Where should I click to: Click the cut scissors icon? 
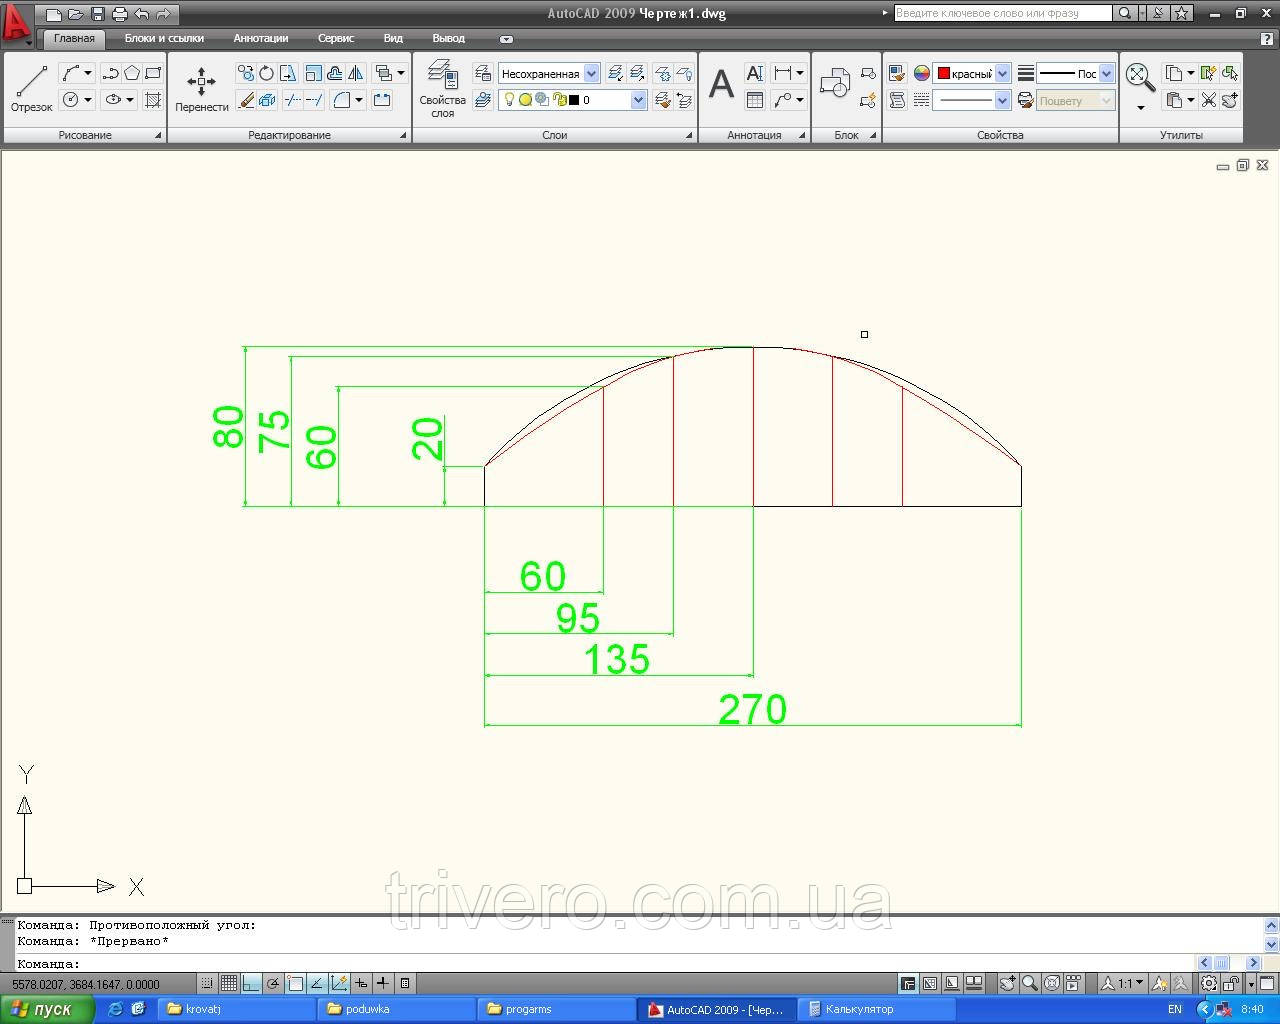(1209, 100)
